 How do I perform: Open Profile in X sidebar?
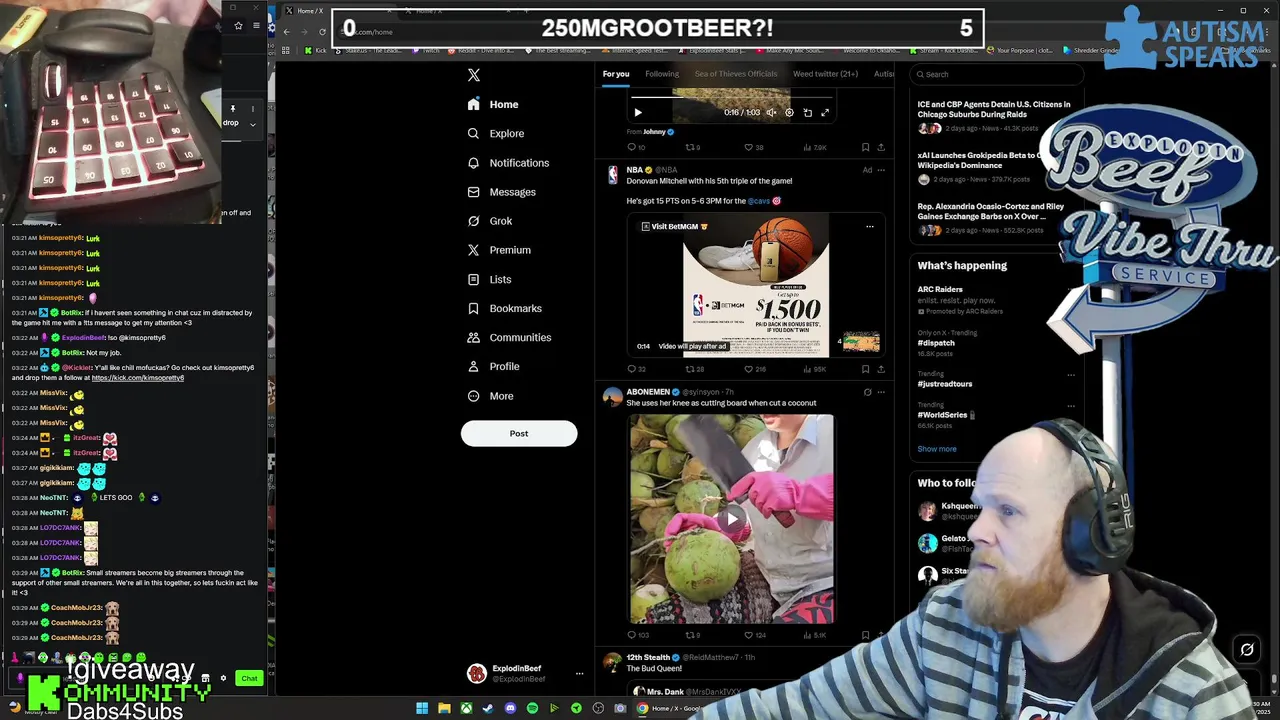tap(494, 367)
